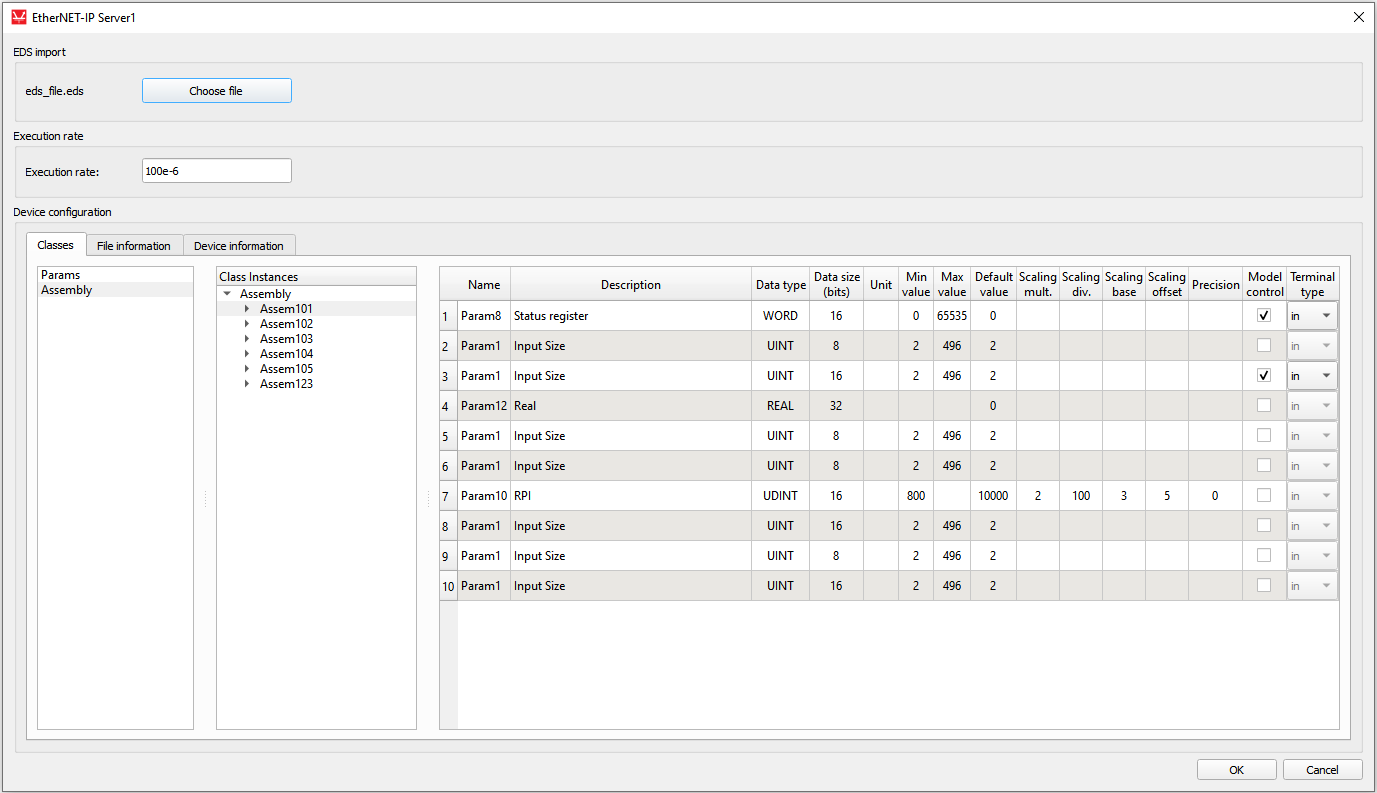The height and width of the screenshot is (793, 1377).
Task: Open Terminal type dropdown in row 1
Action: pyautogui.click(x=1312, y=316)
